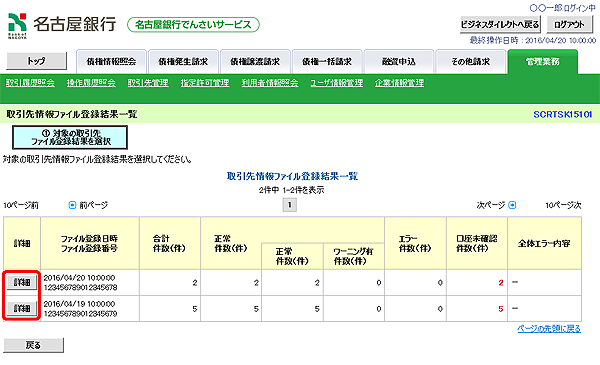Screen dimensions: 600x365
Task: Click ビジネスダイレクトへ戻る button
Action: (500, 24)
